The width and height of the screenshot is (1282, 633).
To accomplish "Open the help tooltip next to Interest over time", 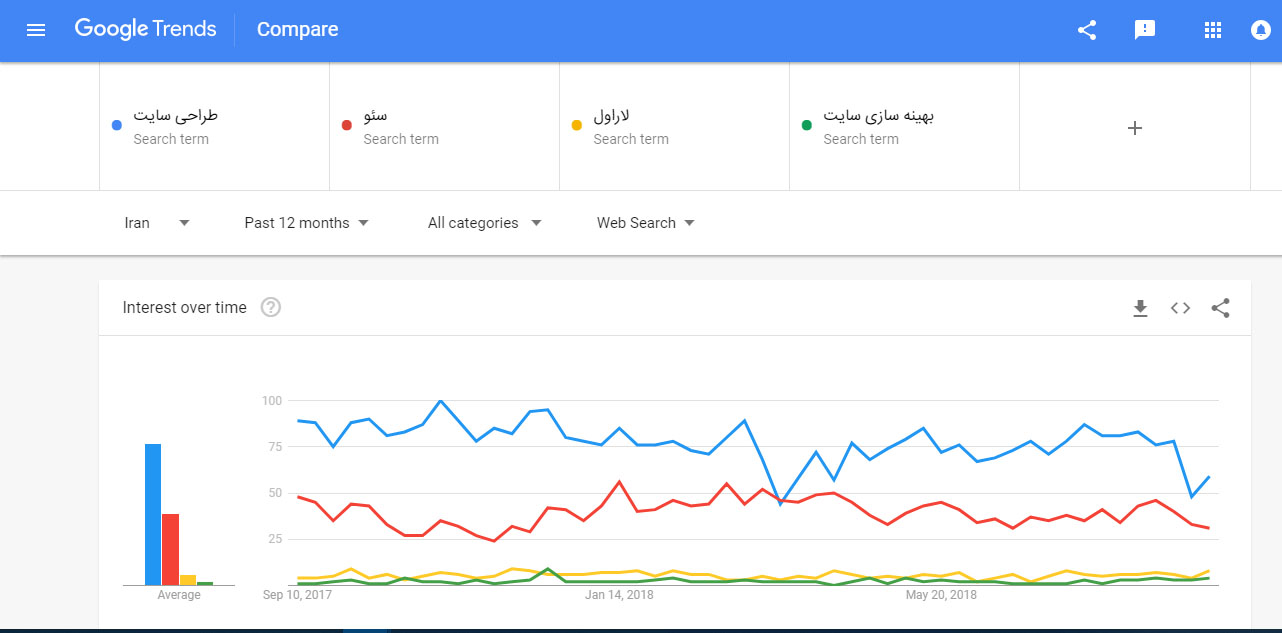I will 270,307.
